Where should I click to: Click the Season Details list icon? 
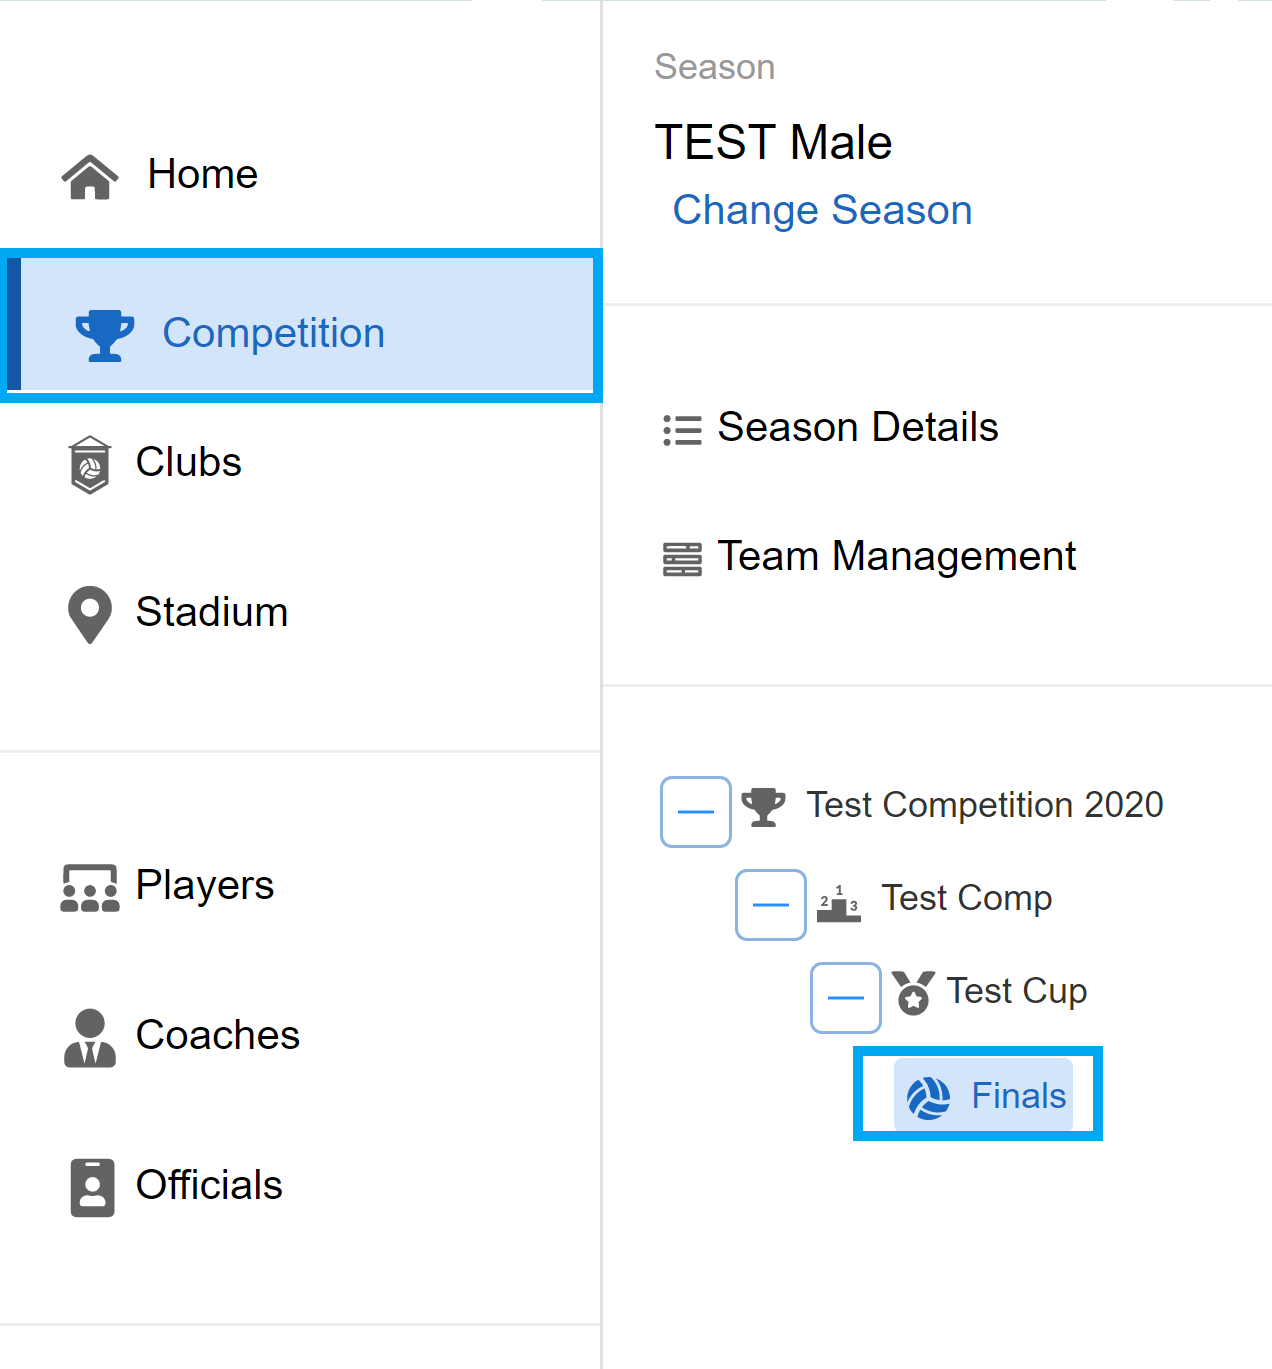click(682, 430)
